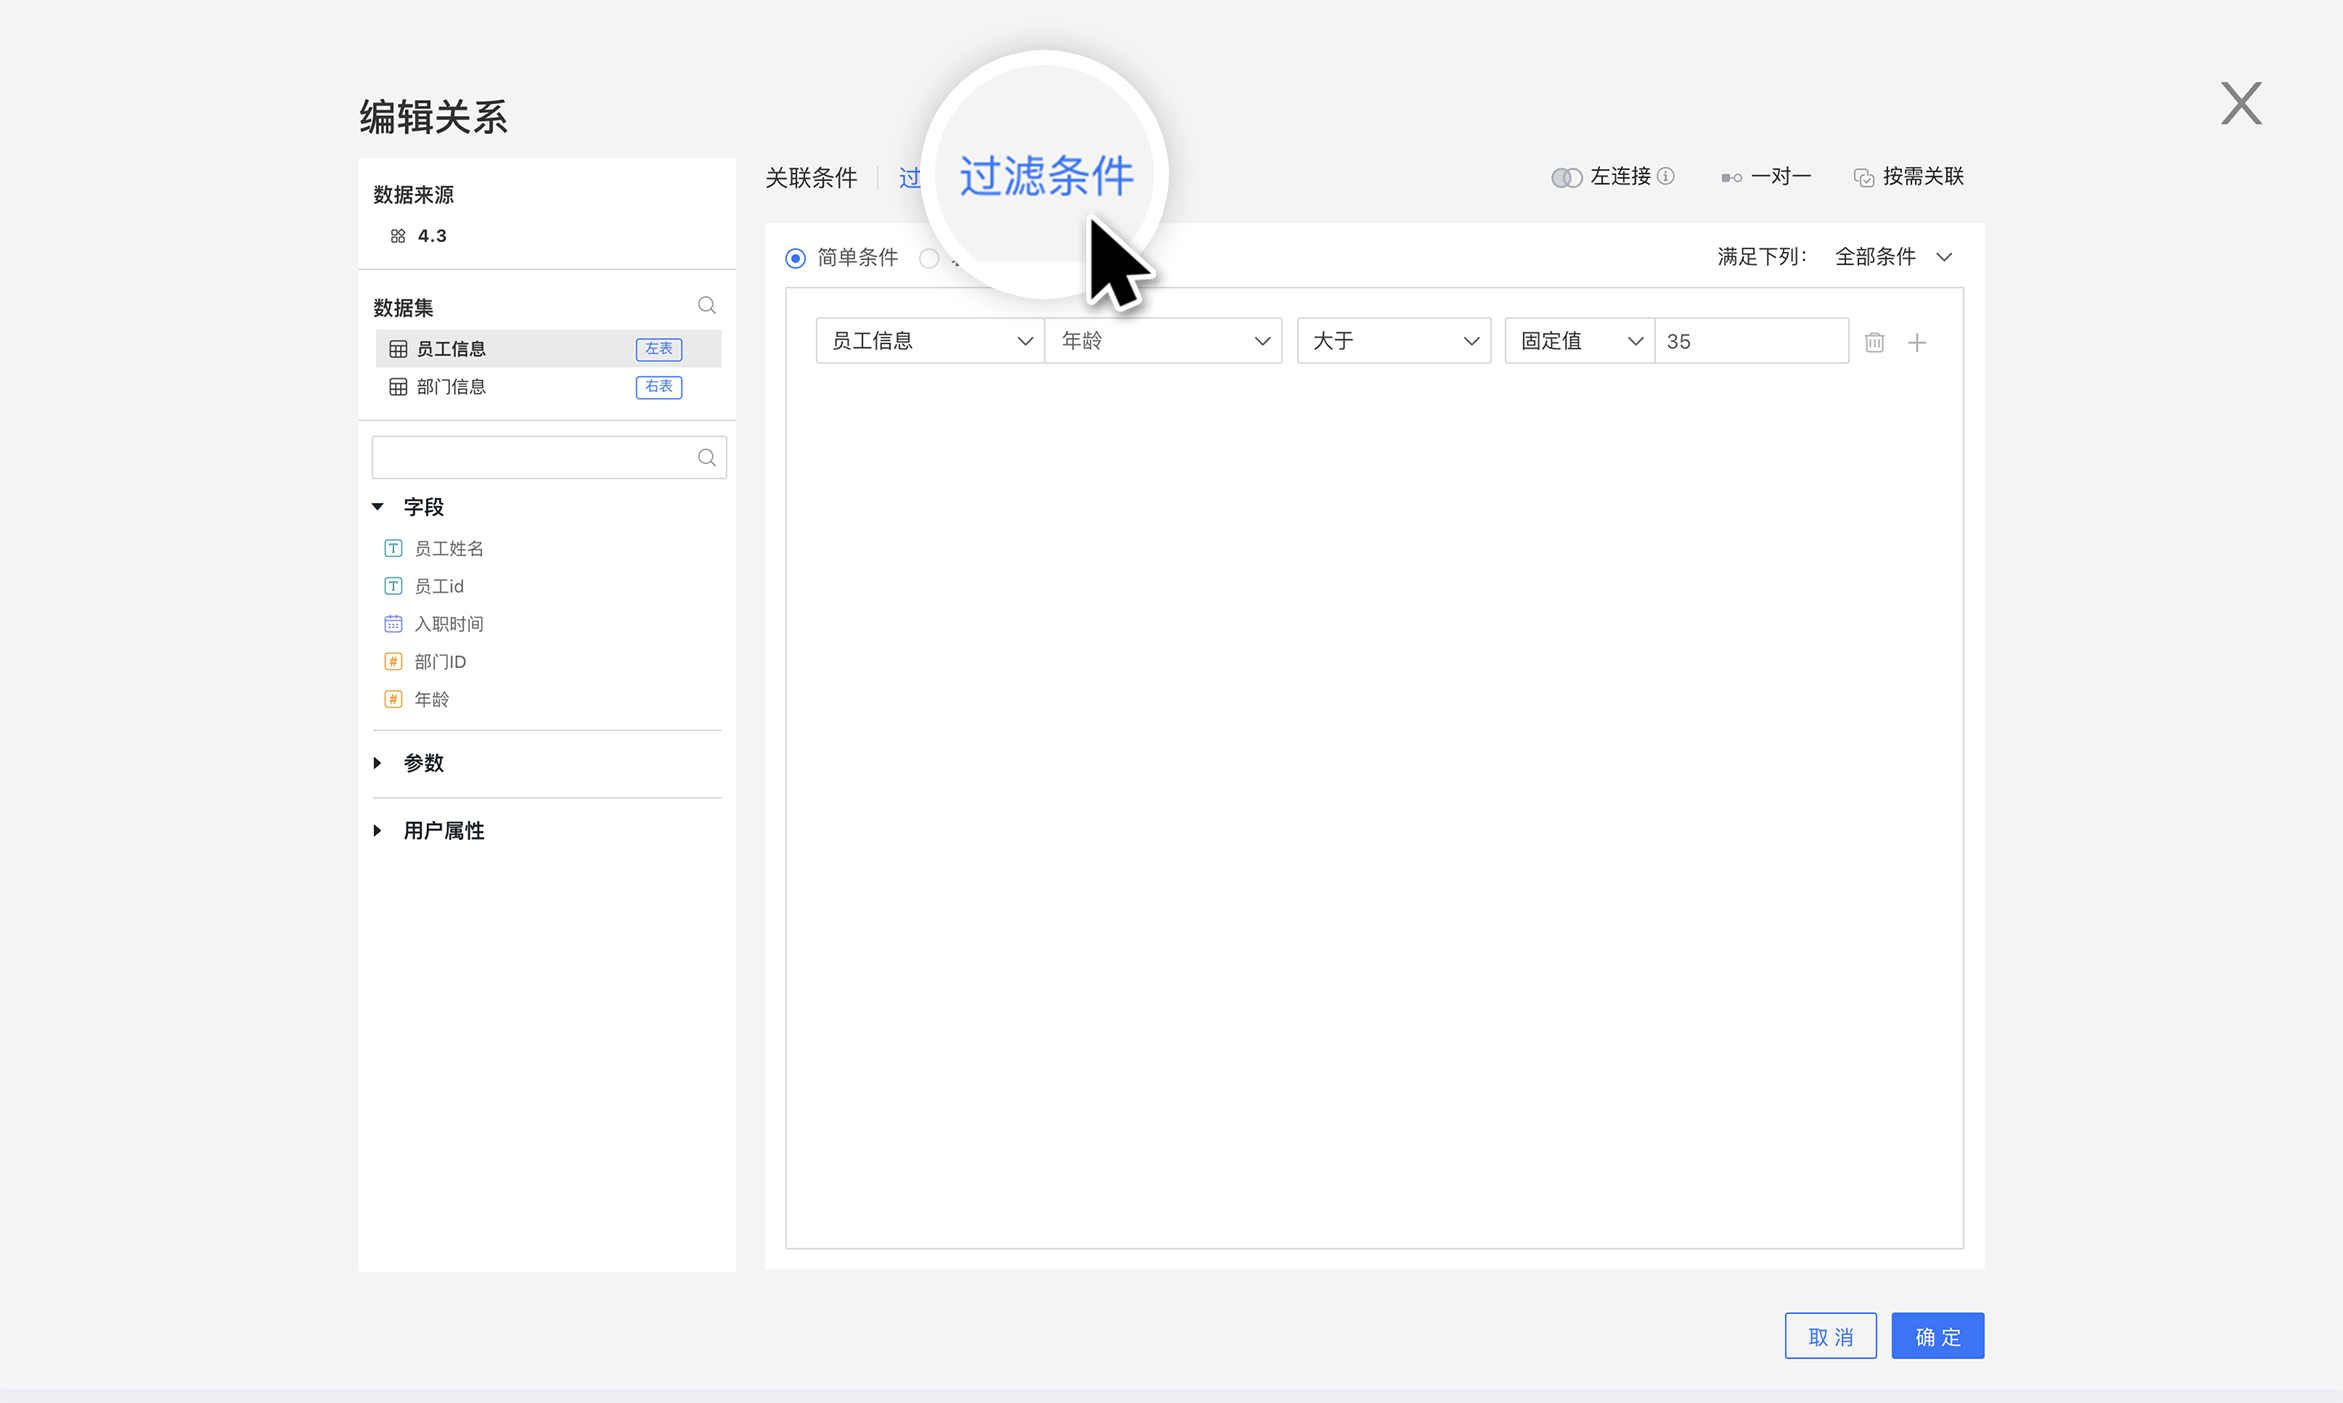The height and width of the screenshot is (1403, 2343).
Task: Select the 年龄 field in list
Action: (432, 699)
